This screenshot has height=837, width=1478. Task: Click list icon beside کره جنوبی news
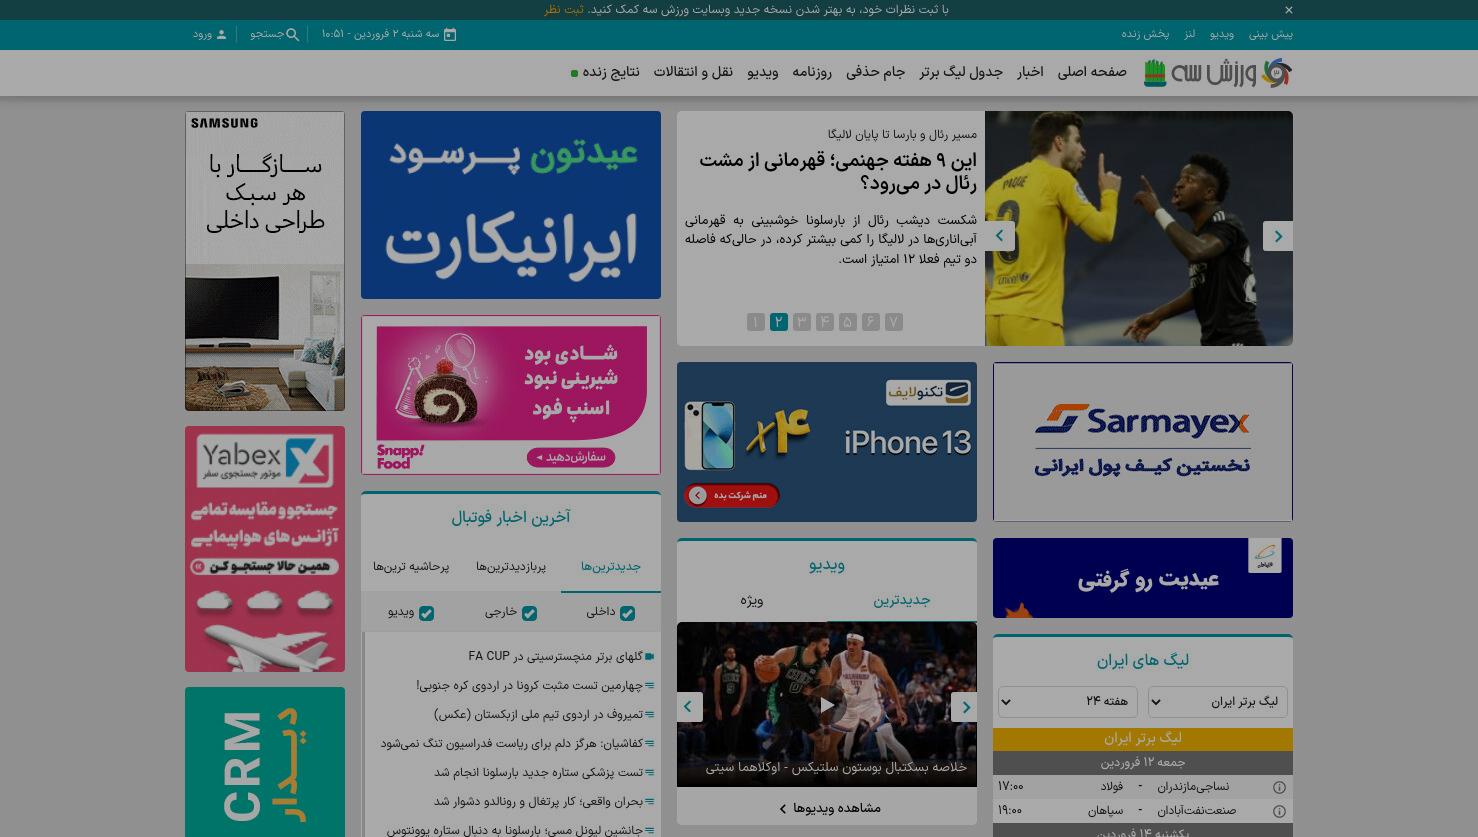[x=650, y=686]
